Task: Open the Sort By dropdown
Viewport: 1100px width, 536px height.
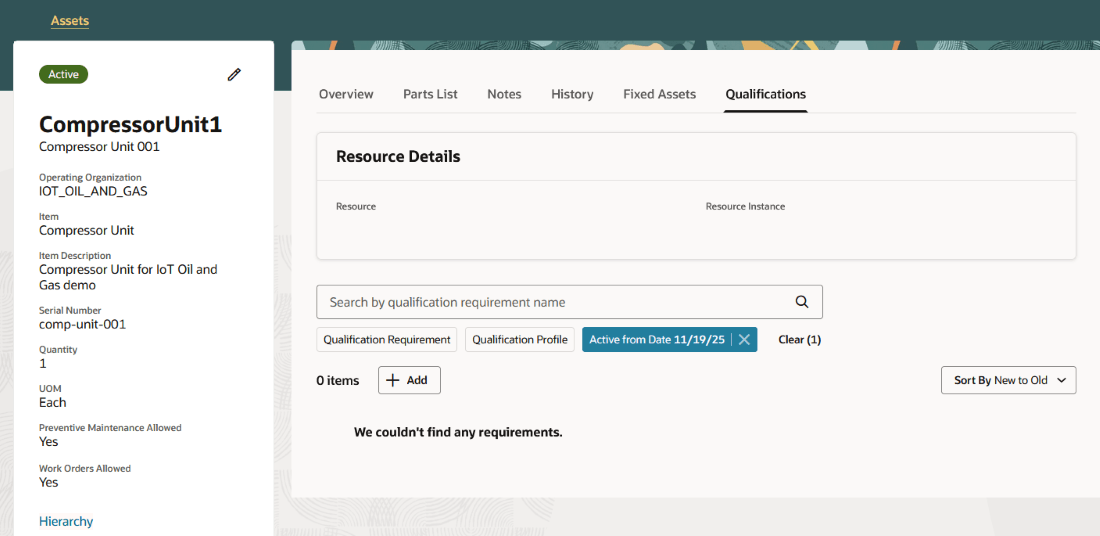Action: [x=1008, y=380]
